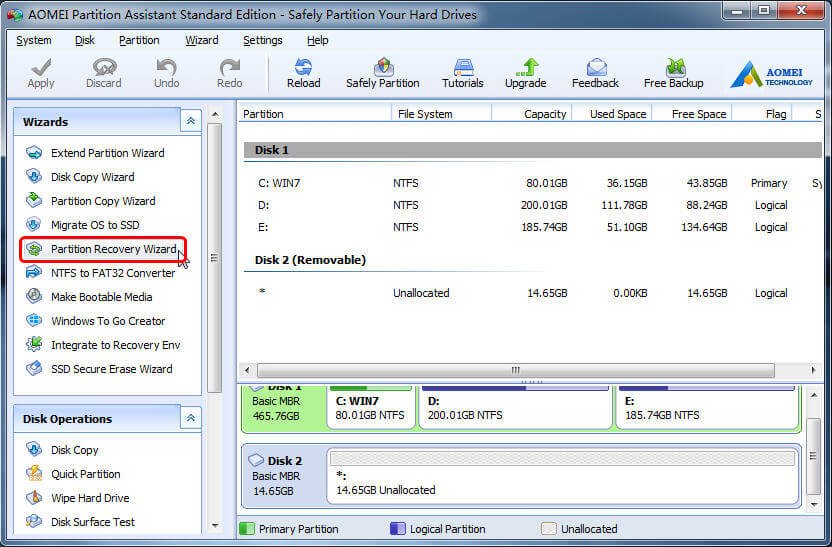The width and height of the screenshot is (832, 547).
Task: Open the Feedback envelope icon
Action: tap(596, 67)
